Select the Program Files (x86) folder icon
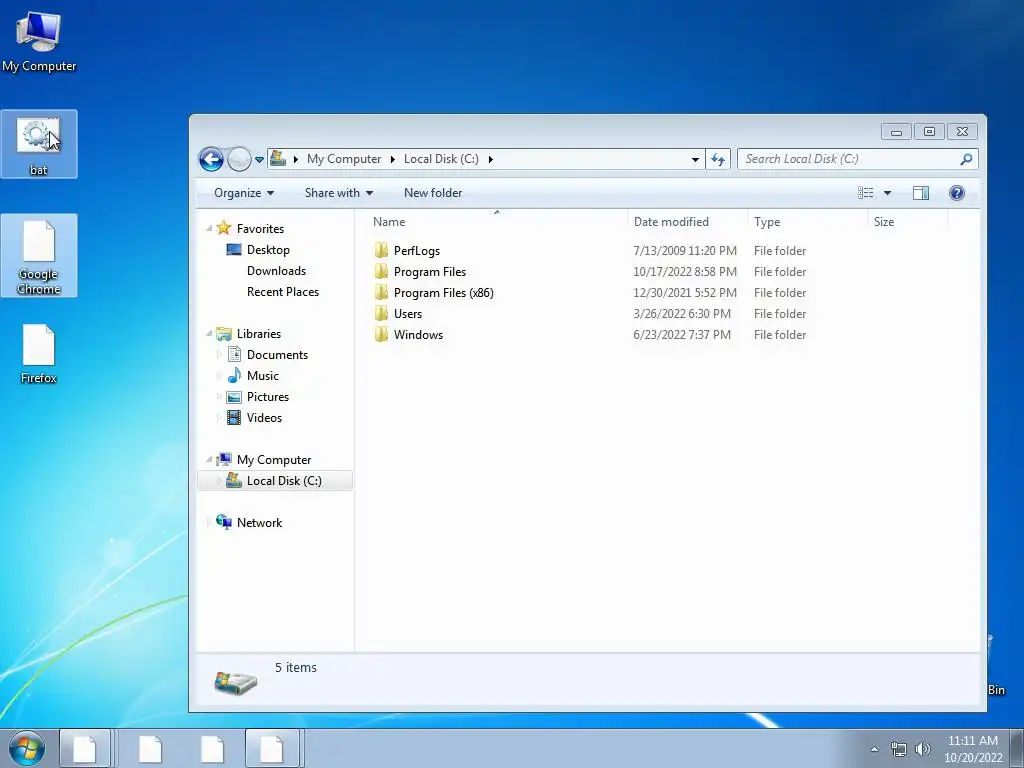 [x=381, y=293]
